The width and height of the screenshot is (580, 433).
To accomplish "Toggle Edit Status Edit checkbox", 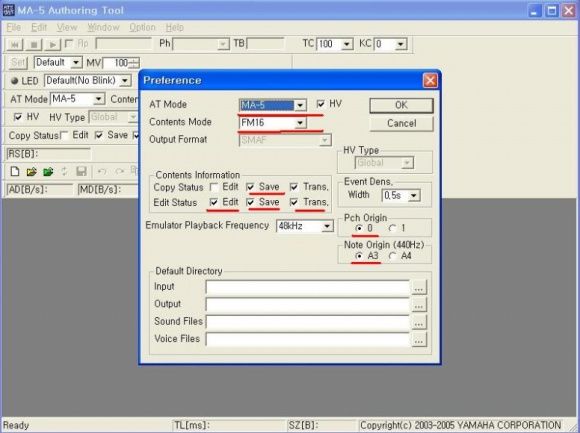I will point(214,202).
